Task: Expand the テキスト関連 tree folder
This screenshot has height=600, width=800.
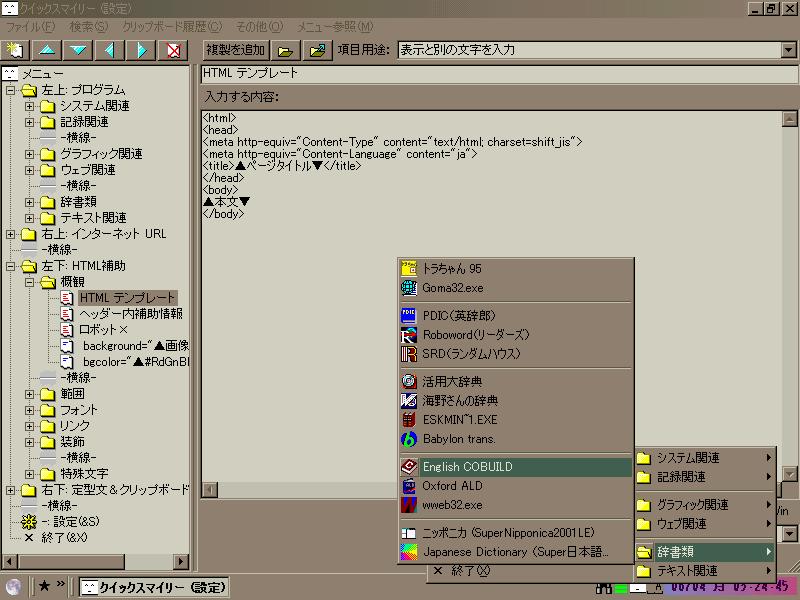Action: coord(30,218)
